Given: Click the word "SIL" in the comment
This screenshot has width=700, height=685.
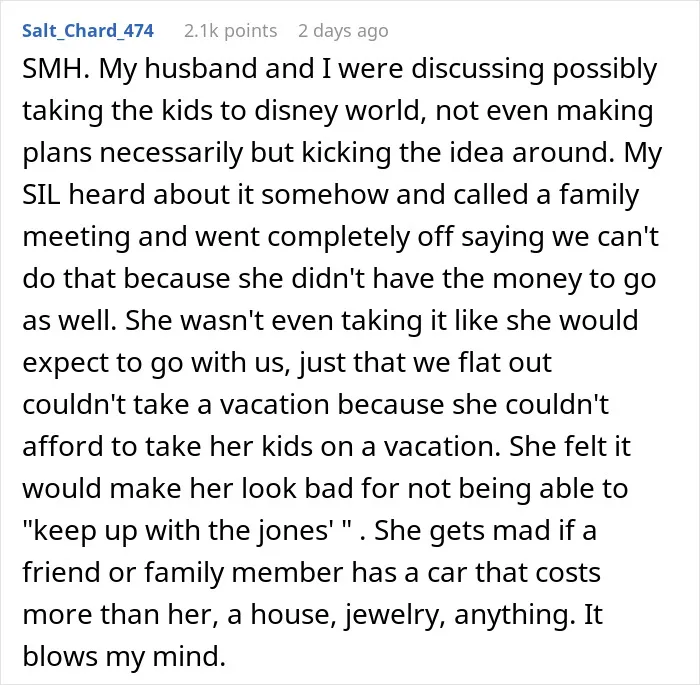Looking at the screenshot, I should [x=41, y=195].
